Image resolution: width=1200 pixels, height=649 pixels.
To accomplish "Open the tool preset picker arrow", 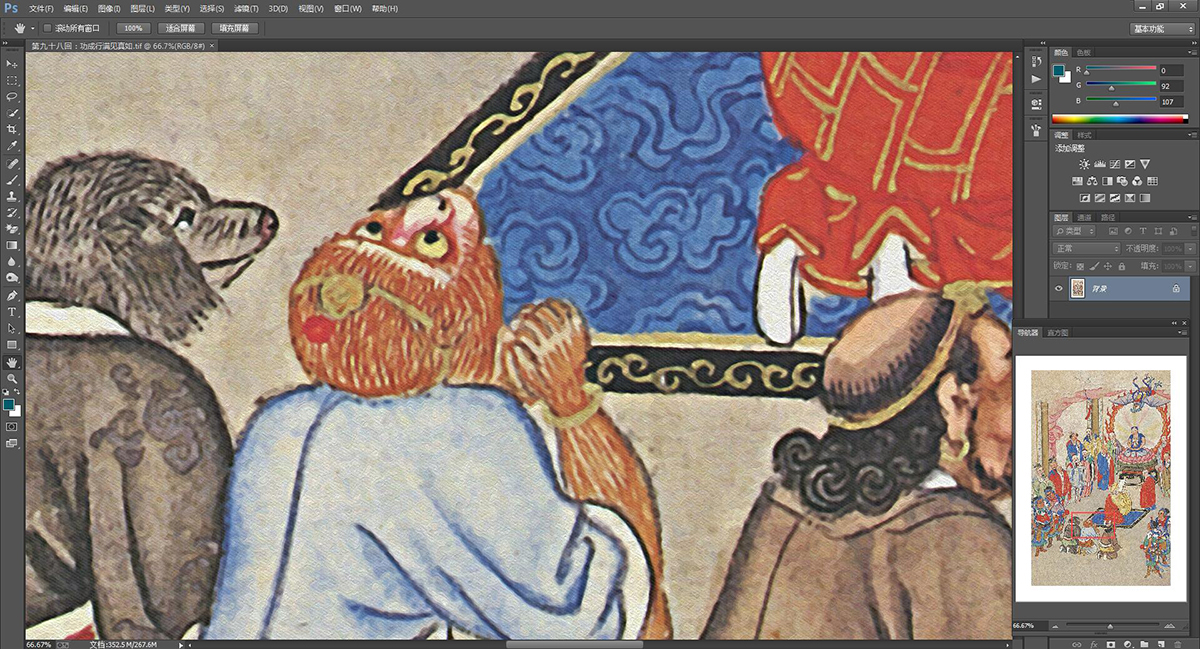I will click(32, 28).
